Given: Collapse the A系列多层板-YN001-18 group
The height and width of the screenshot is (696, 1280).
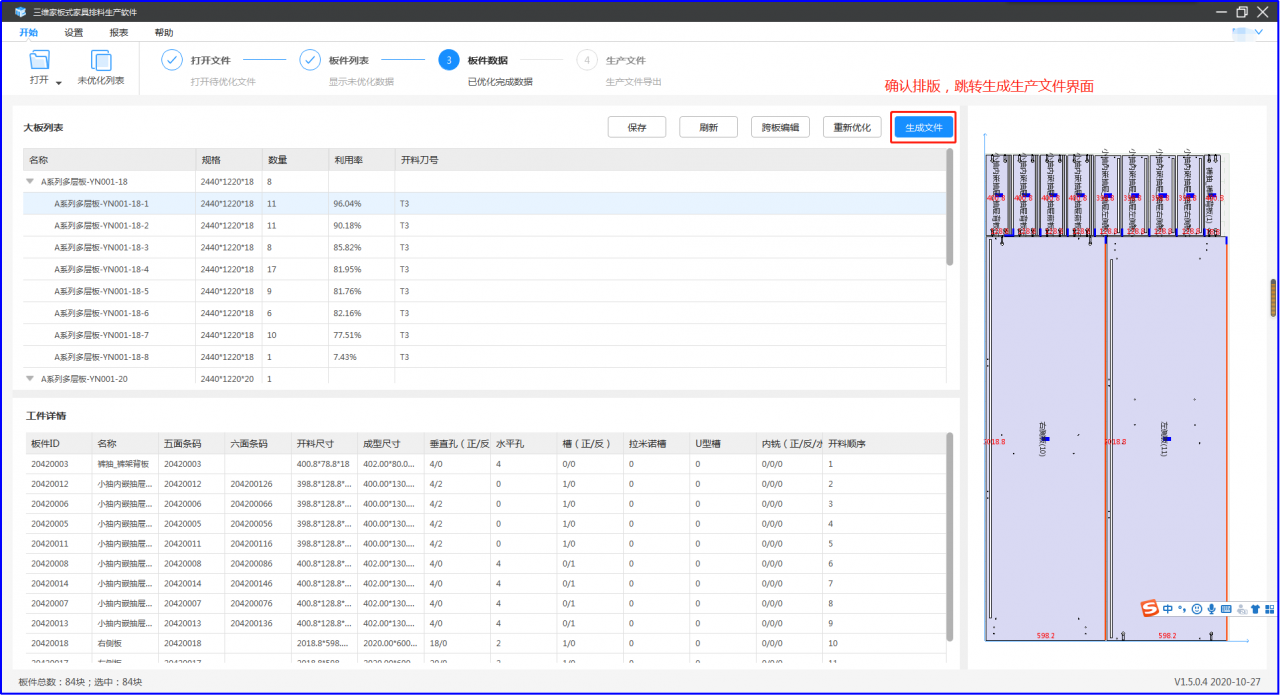Looking at the screenshot, I should coord(30,182).
